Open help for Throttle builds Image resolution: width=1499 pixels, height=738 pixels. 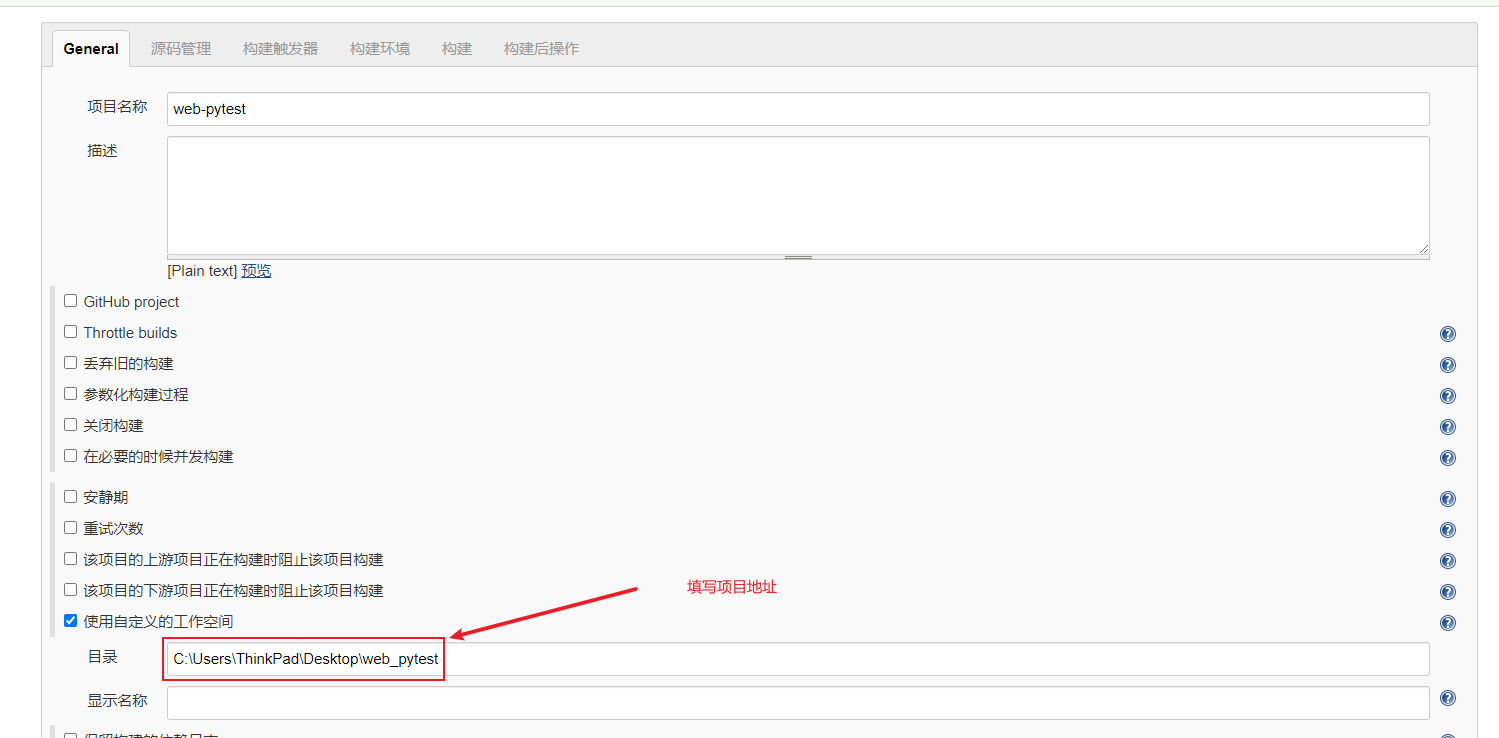point(1447,334)
